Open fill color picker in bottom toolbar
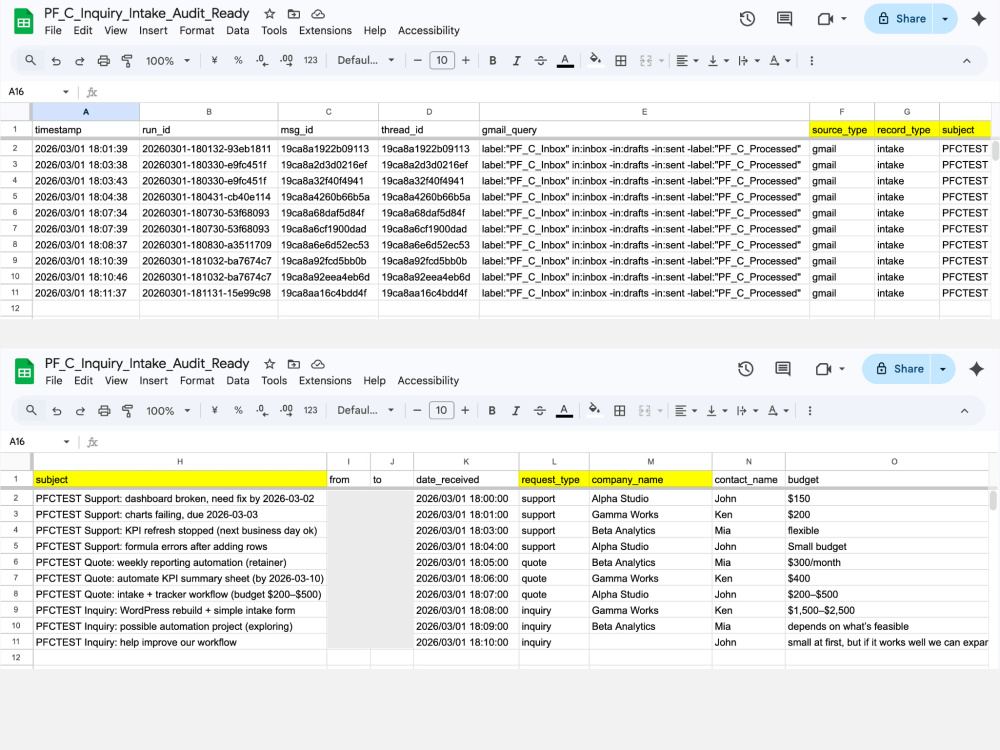Screen dimensions: 1000x750 point(594,411)
